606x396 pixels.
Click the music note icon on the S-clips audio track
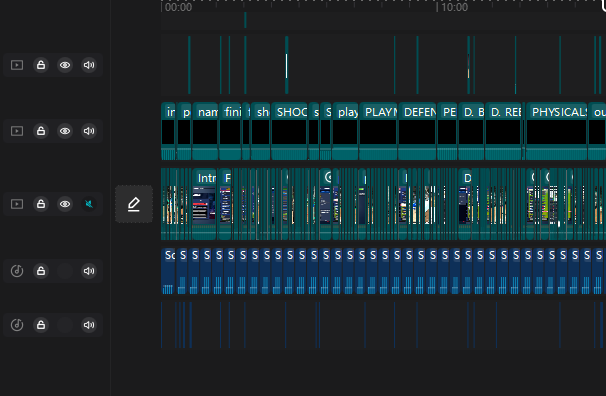coord(17,271)
